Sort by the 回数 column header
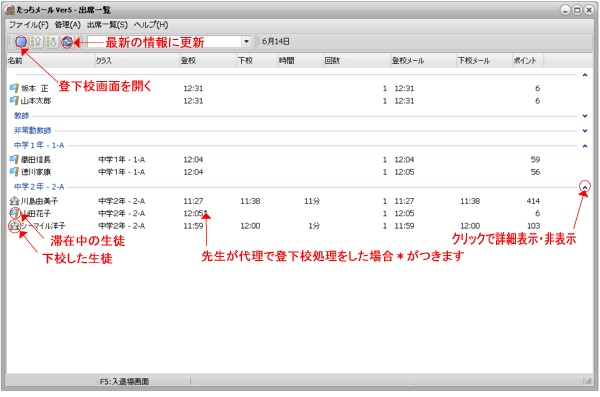This screenshot has width=600, height=397. (357, 60)
